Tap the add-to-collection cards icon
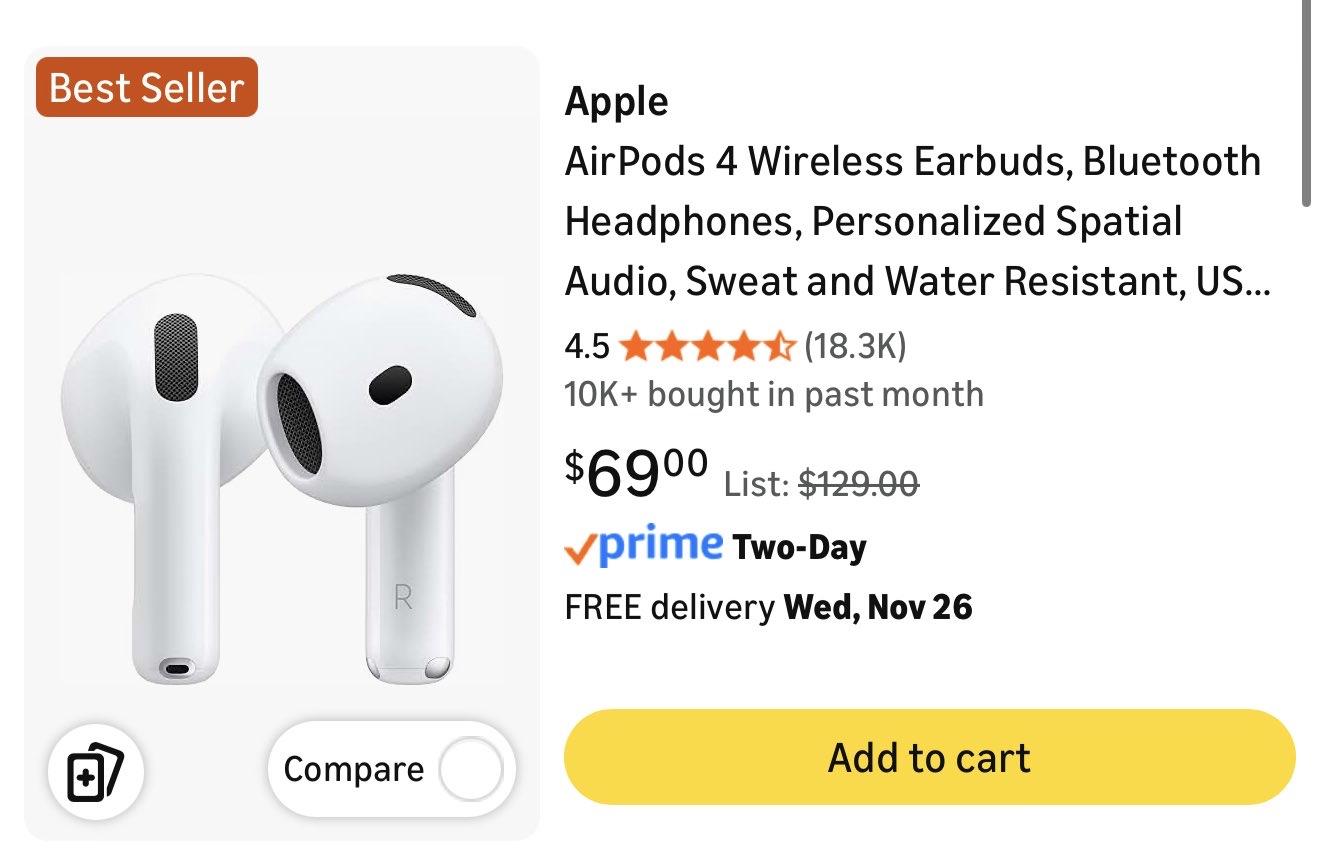 click(x=96, y=772)
